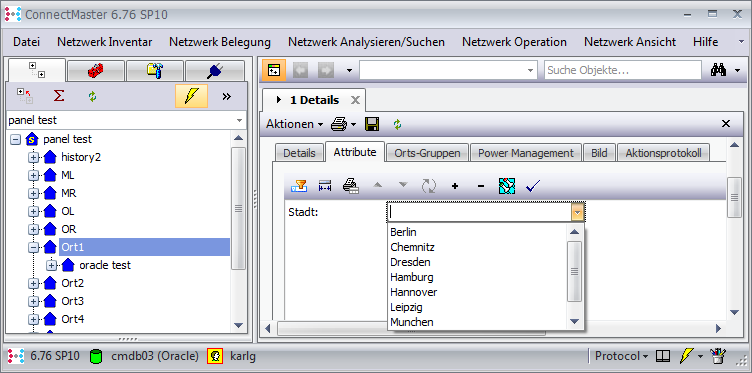Toggle the highlighted lightning bolt button
The width and height of the screenshot is (752, 373).
[x=191, y=96]
